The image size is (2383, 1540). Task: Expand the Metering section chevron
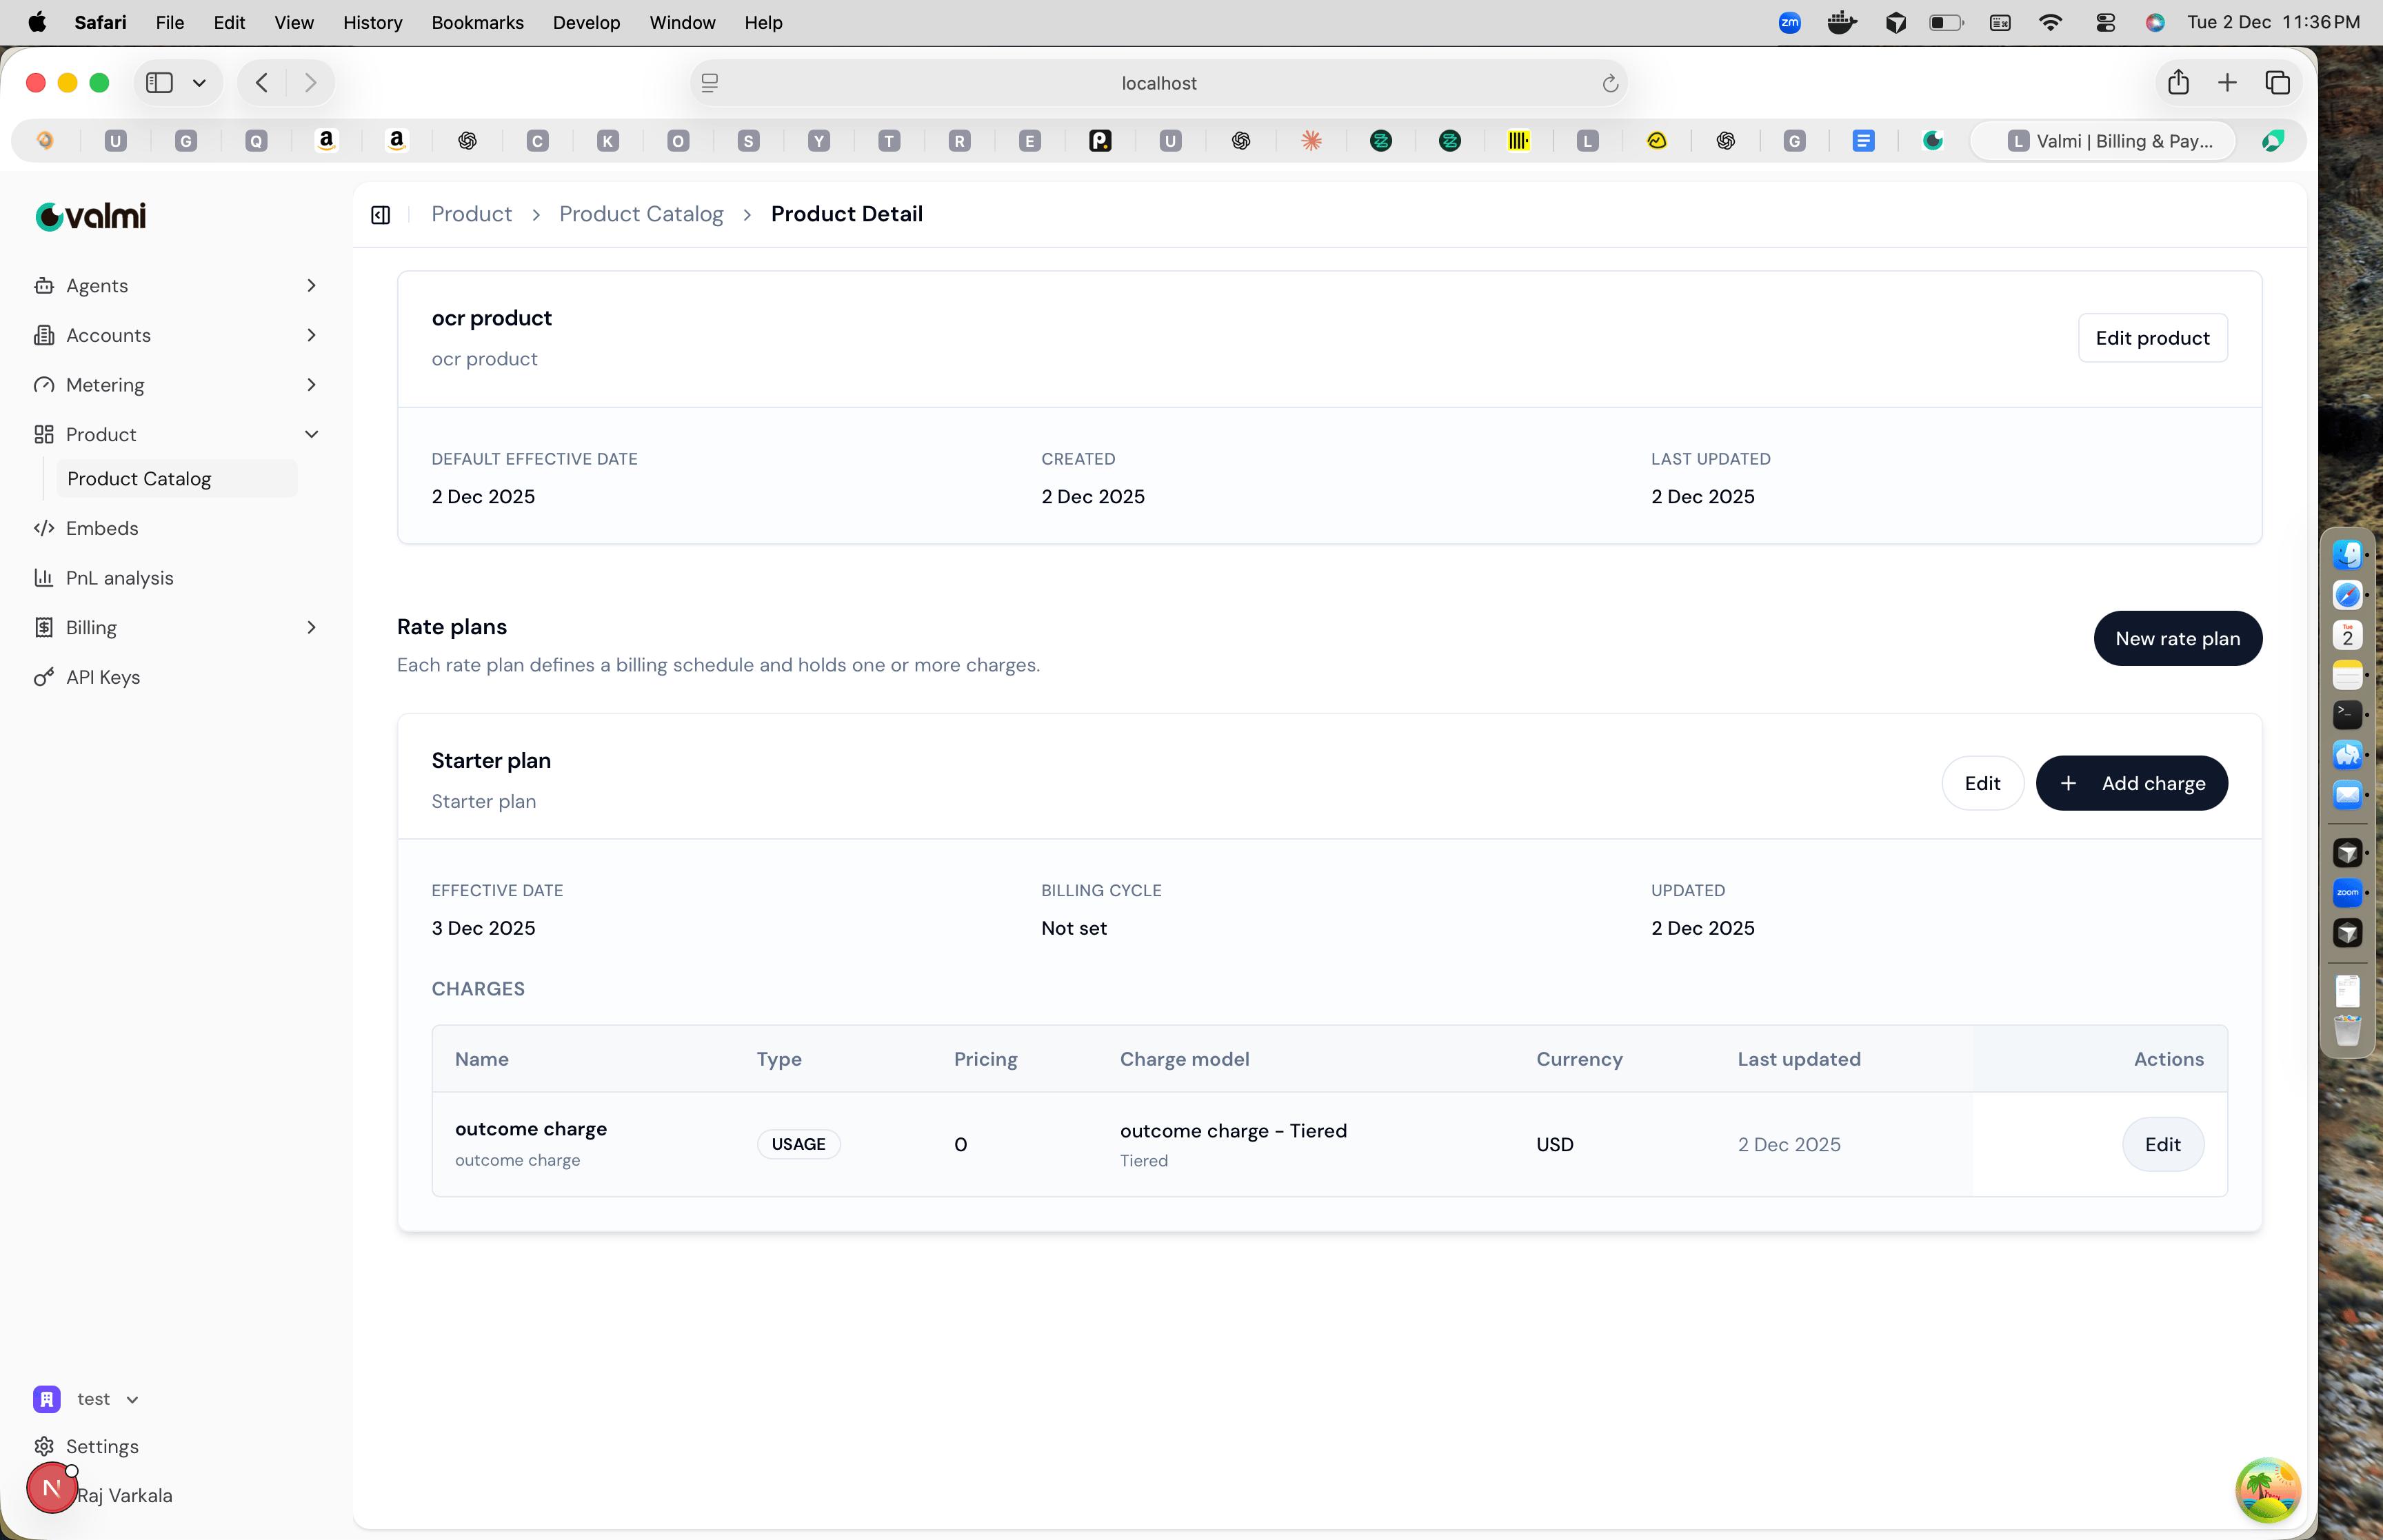[311, 385]
